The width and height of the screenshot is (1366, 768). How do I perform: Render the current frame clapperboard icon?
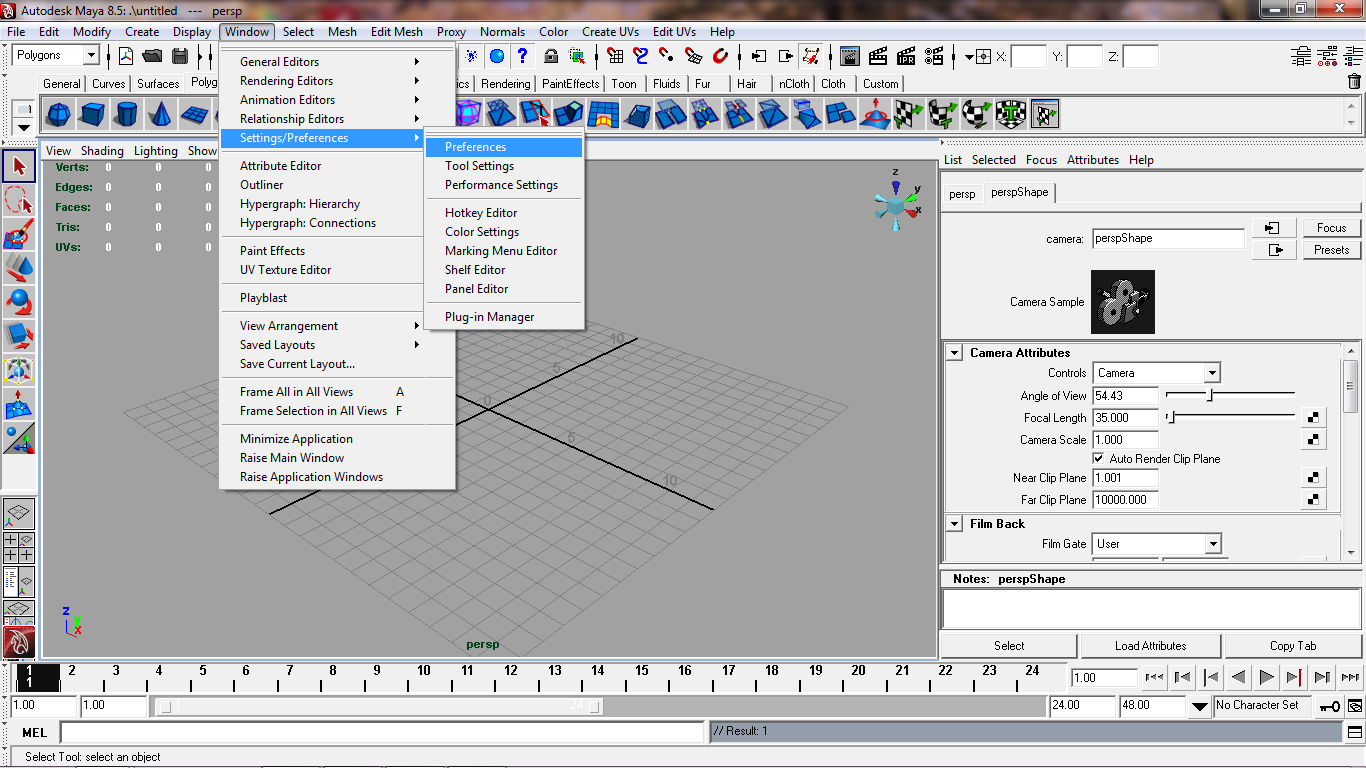point(878,56)
